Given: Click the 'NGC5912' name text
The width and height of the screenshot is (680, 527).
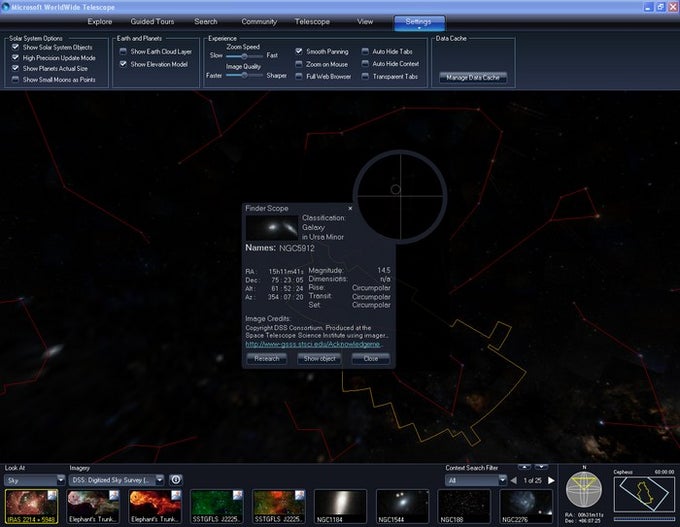Looking at the screenshot, I should pyautogui.click(x=297, y=248).
